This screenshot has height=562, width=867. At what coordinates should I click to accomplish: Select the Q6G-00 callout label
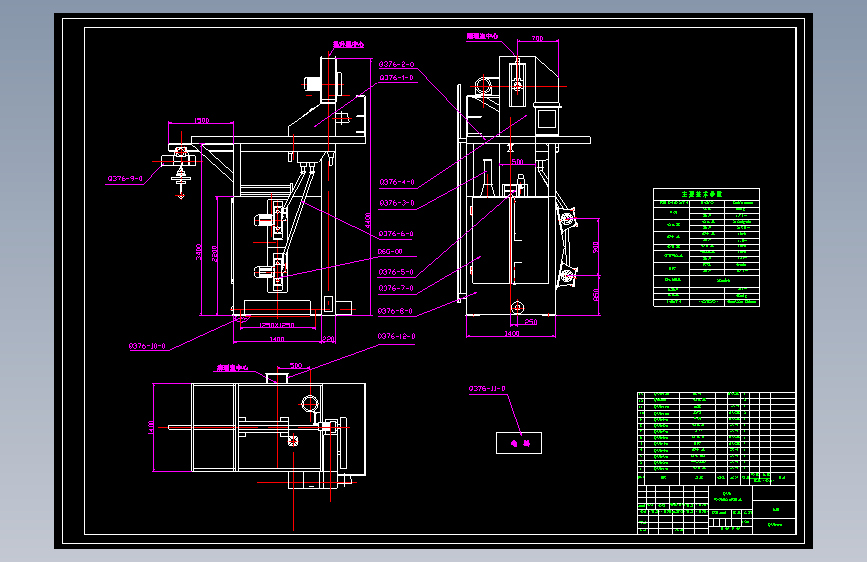point(390,252)
